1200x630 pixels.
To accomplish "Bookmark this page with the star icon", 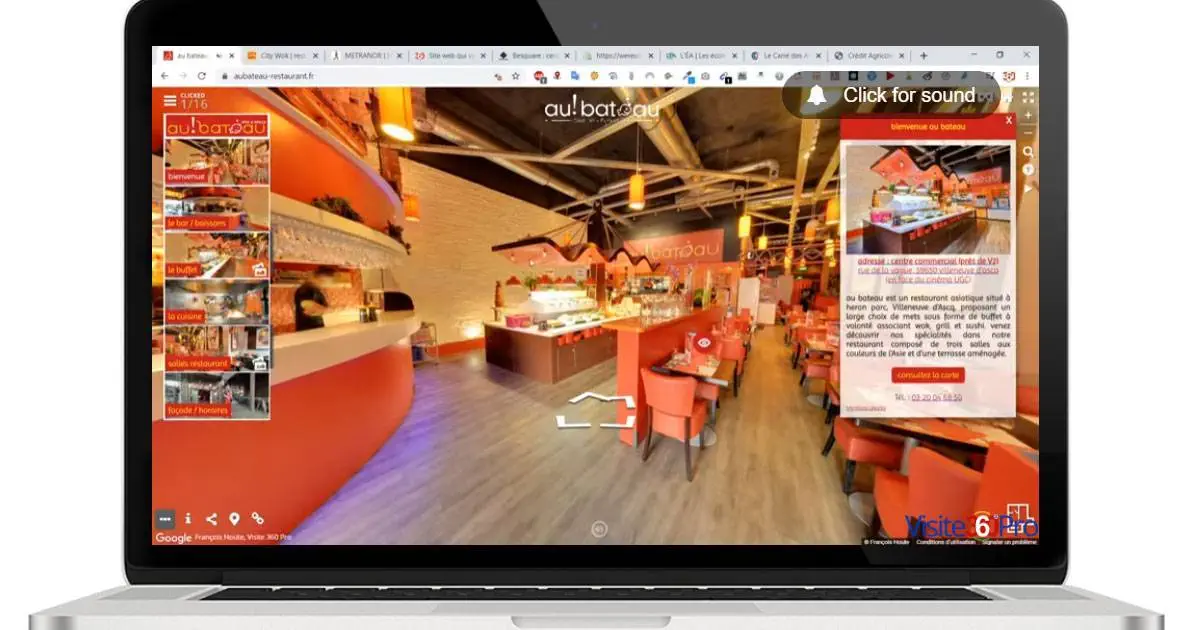I will click(516, 76).
